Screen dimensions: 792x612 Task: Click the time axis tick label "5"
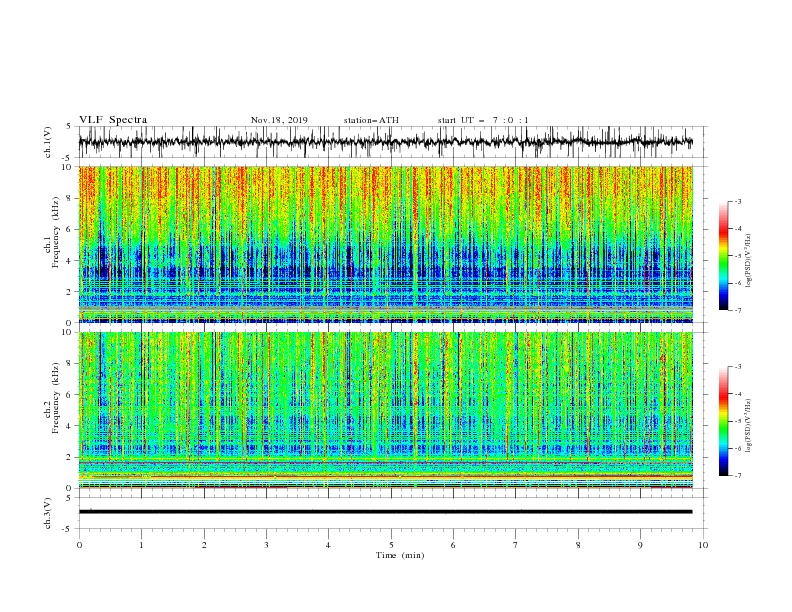pyautogui.click(x=391, y=545)
